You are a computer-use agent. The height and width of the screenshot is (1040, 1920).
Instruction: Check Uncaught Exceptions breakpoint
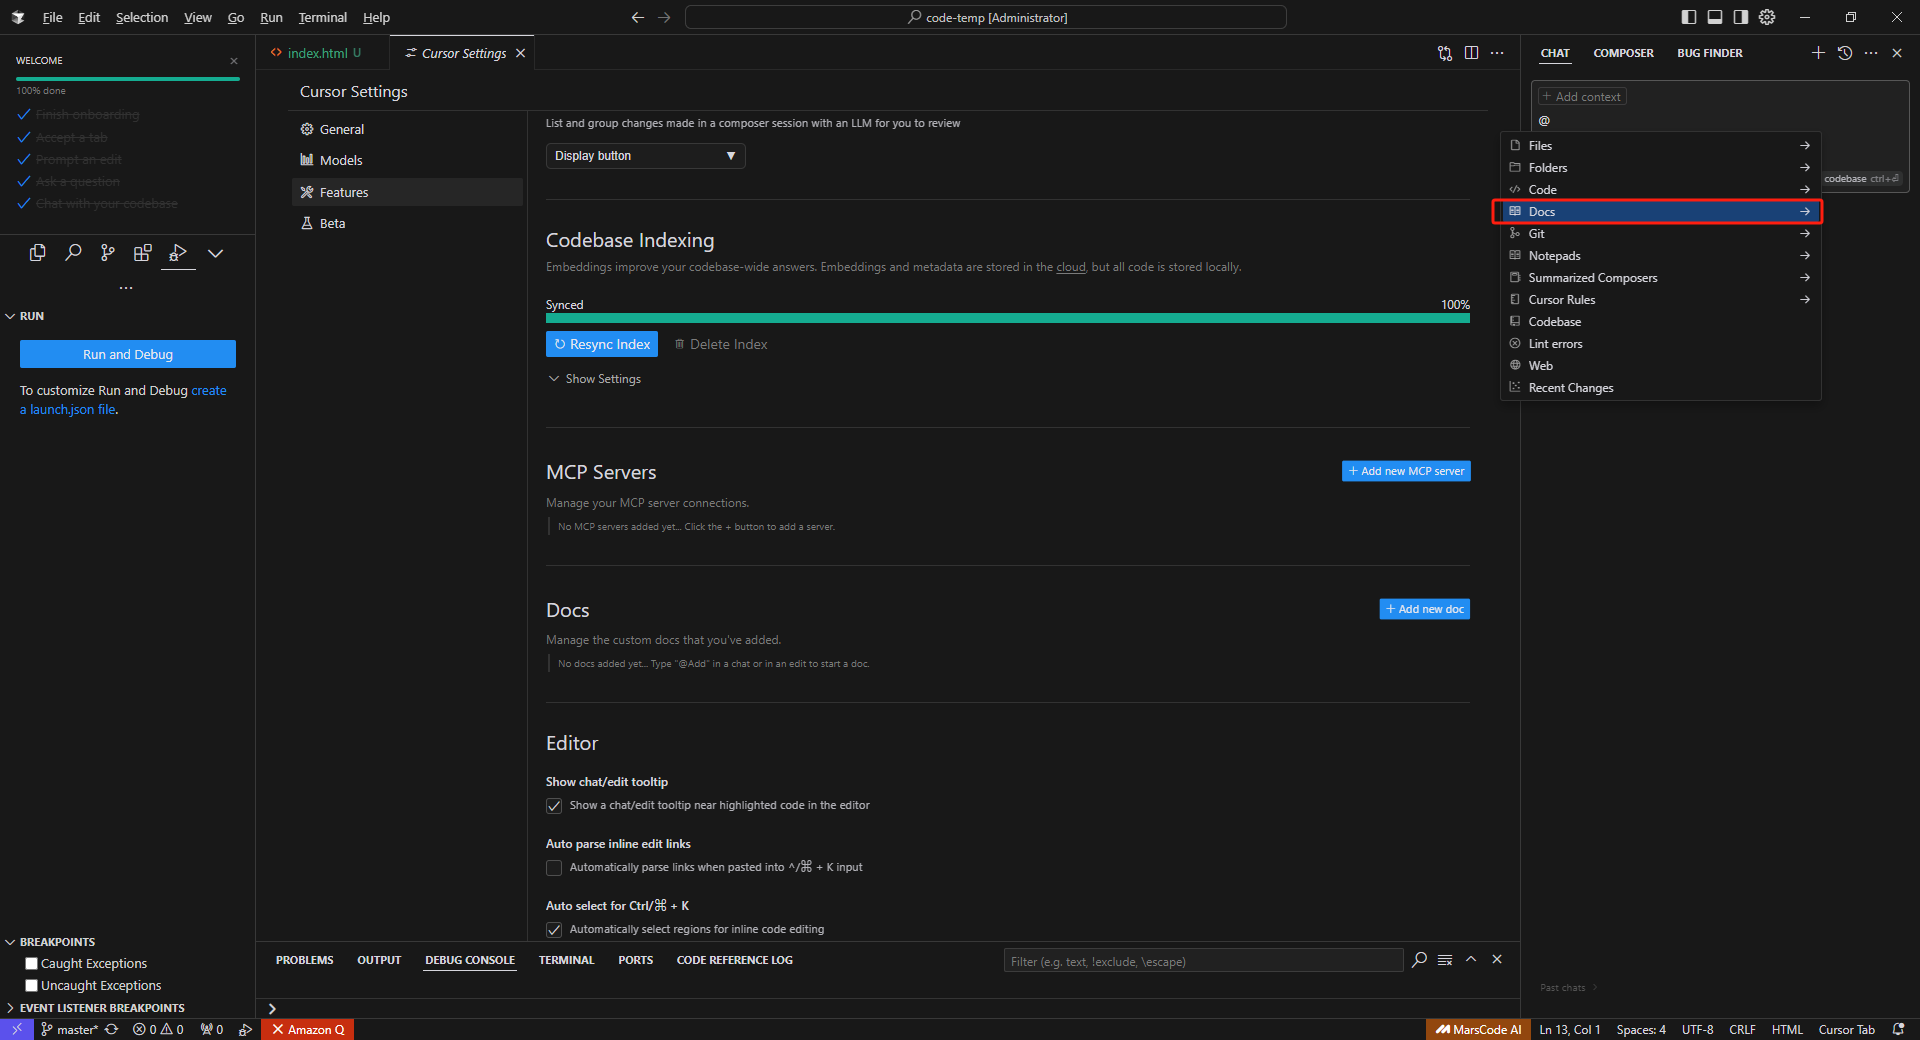(x=31, y=986)
